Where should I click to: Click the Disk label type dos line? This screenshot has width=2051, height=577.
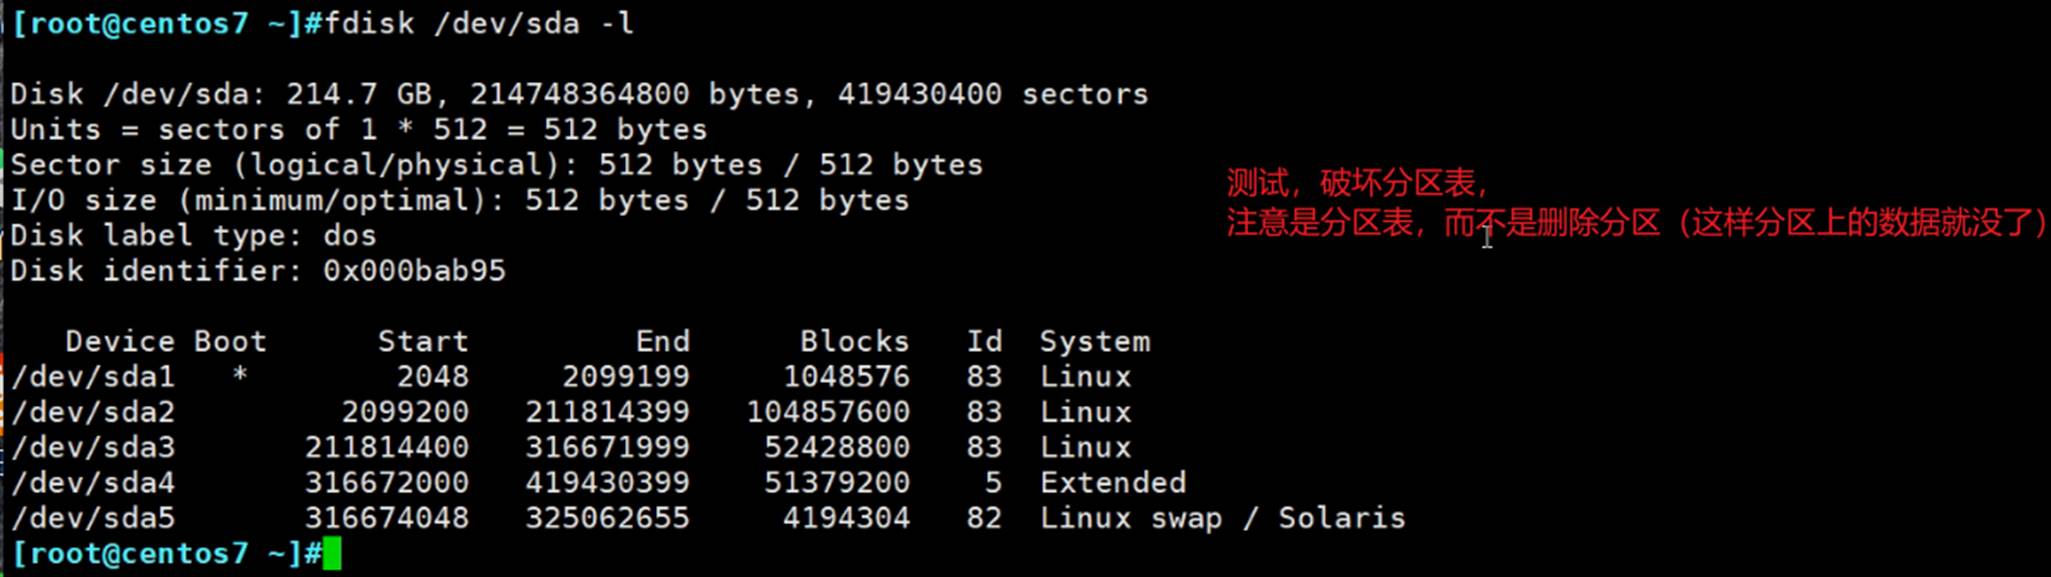click(193, 236)
